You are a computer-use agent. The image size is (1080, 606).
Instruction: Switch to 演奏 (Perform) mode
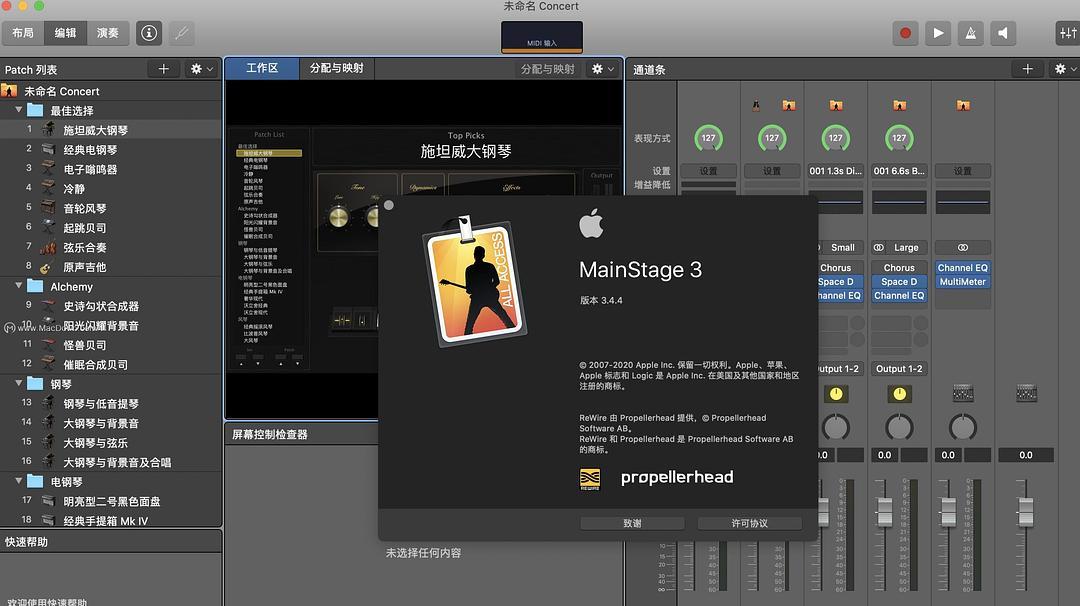tap(108, 33)
